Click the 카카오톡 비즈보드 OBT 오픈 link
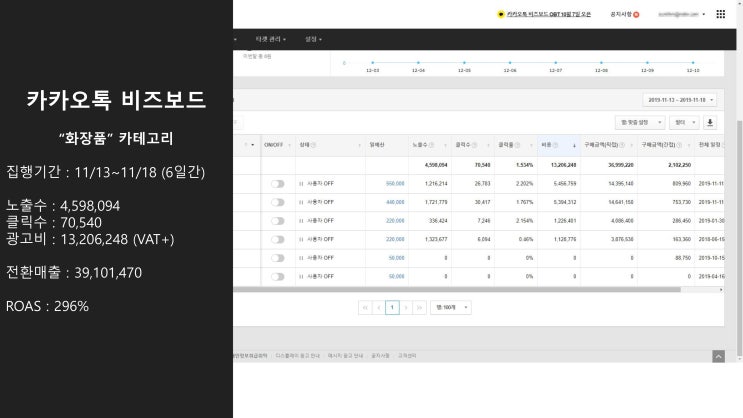The image size is (743, 418). [x=549, y=14]
